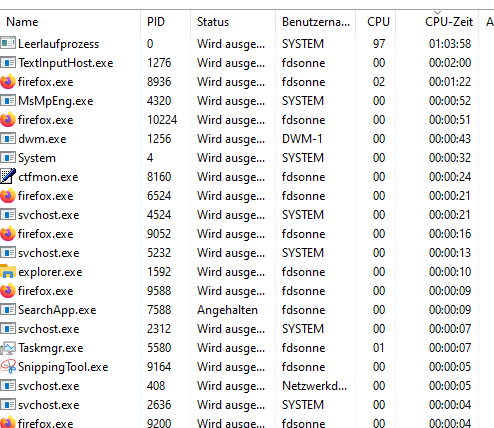This screenshot has width=494, height=428.
Task: Click the DWM-1 user name cell
Action: pos(302,139)
